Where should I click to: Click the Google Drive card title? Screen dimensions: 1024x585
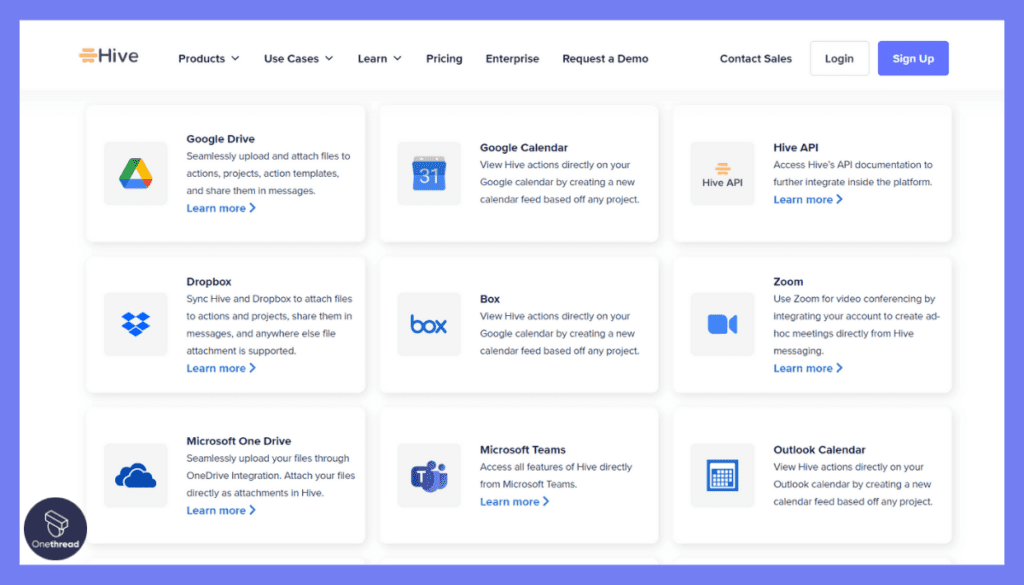tap(221, 139)
